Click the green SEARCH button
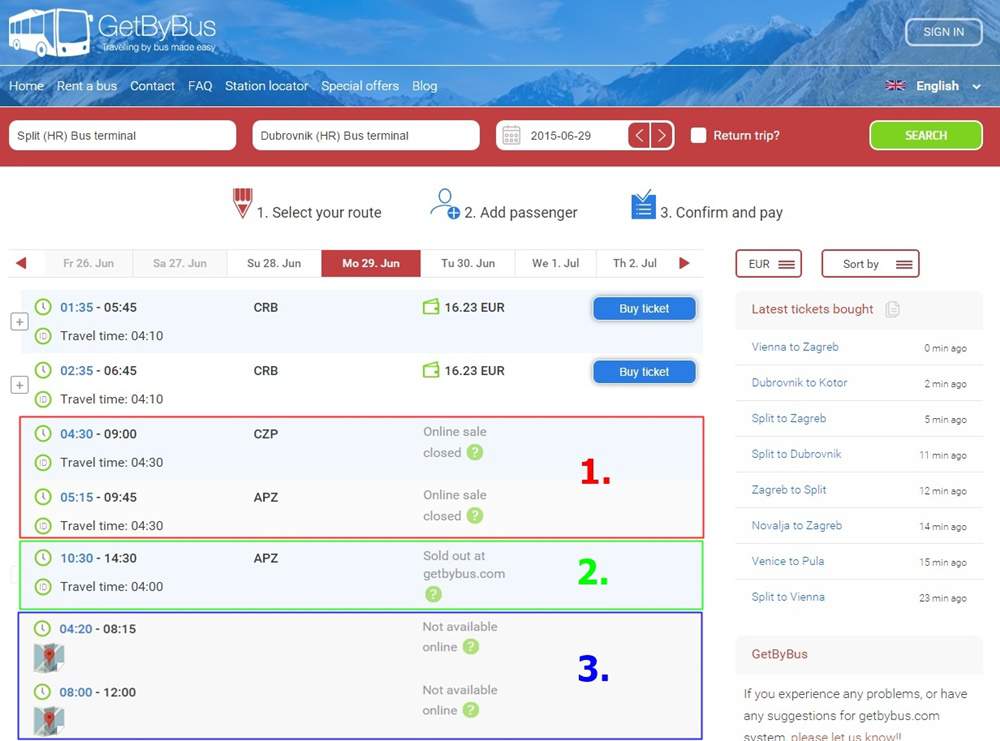The width and height of the screenshot is (1000, 741). point(925,135)
